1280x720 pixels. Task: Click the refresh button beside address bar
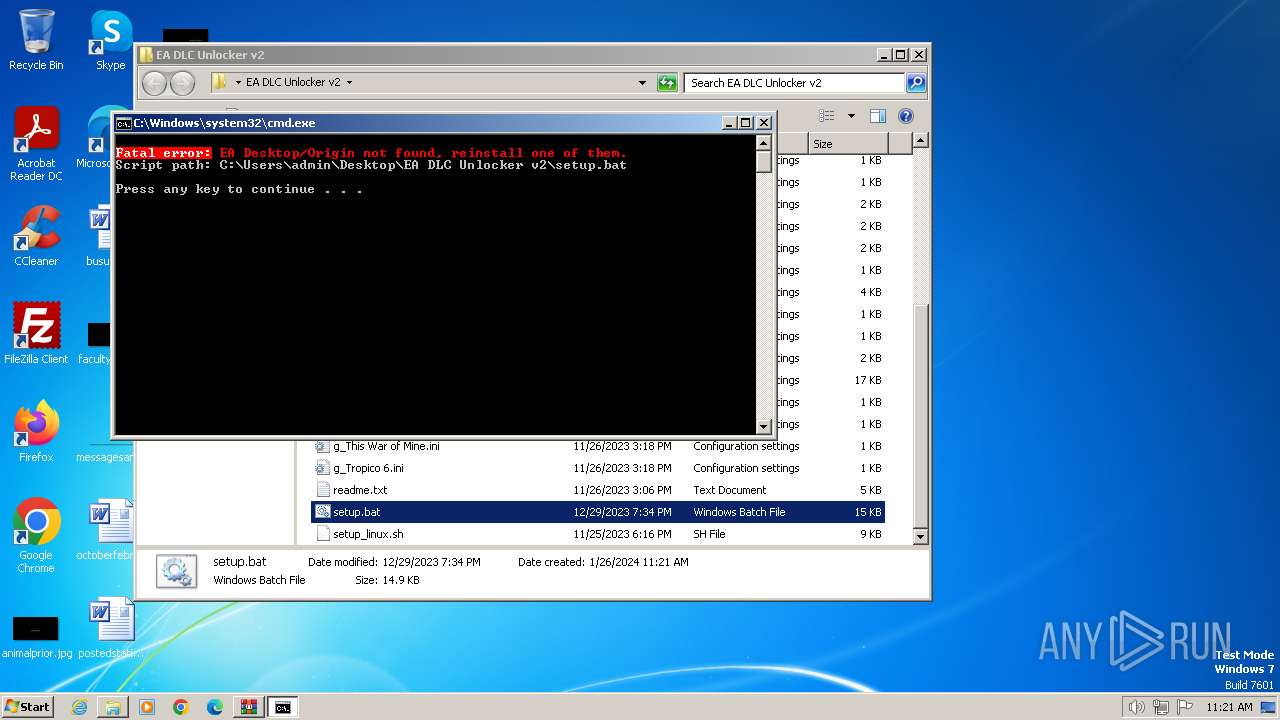coord(667,83)
